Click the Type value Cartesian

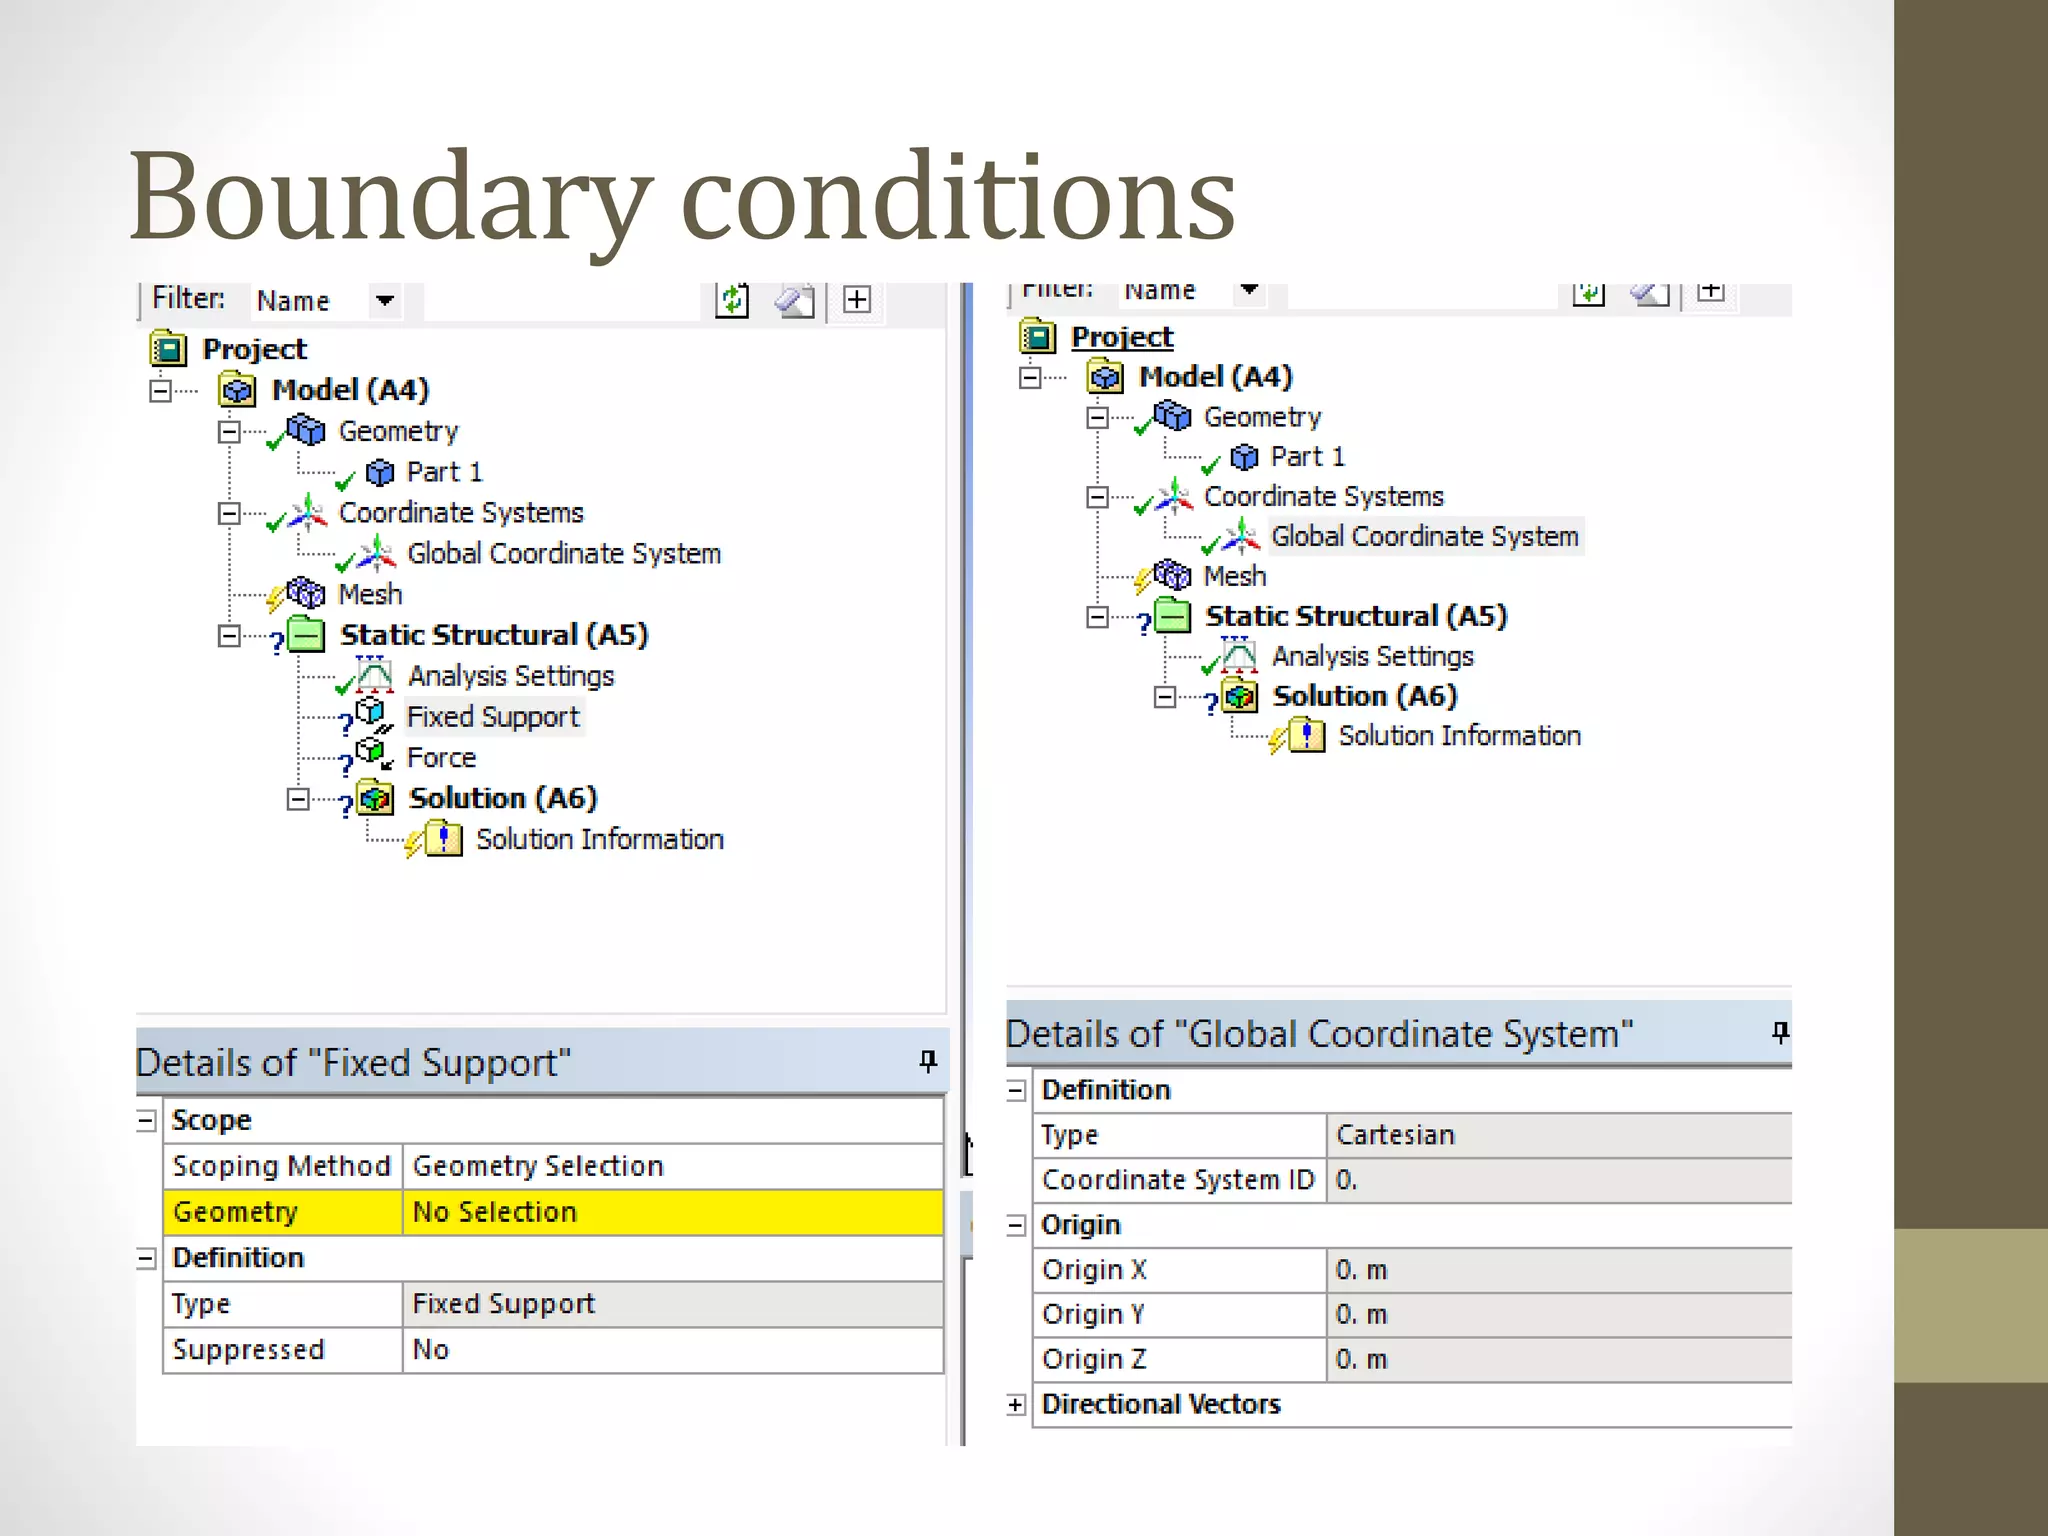(x=1559, y=1135)
